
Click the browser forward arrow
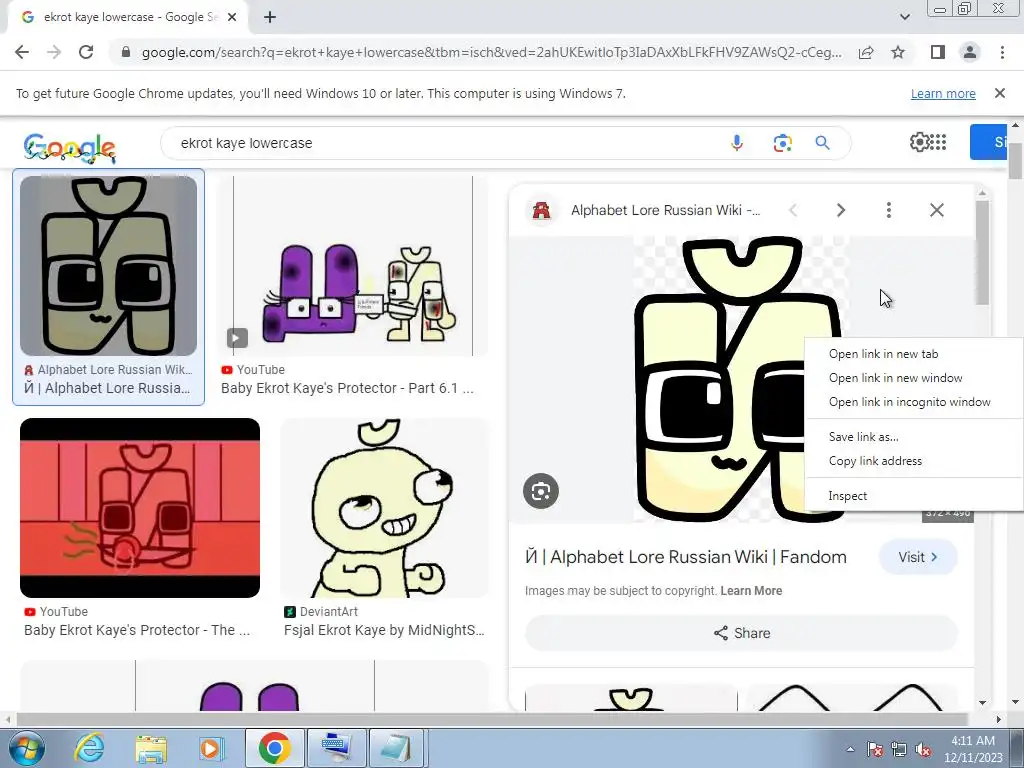54,52
